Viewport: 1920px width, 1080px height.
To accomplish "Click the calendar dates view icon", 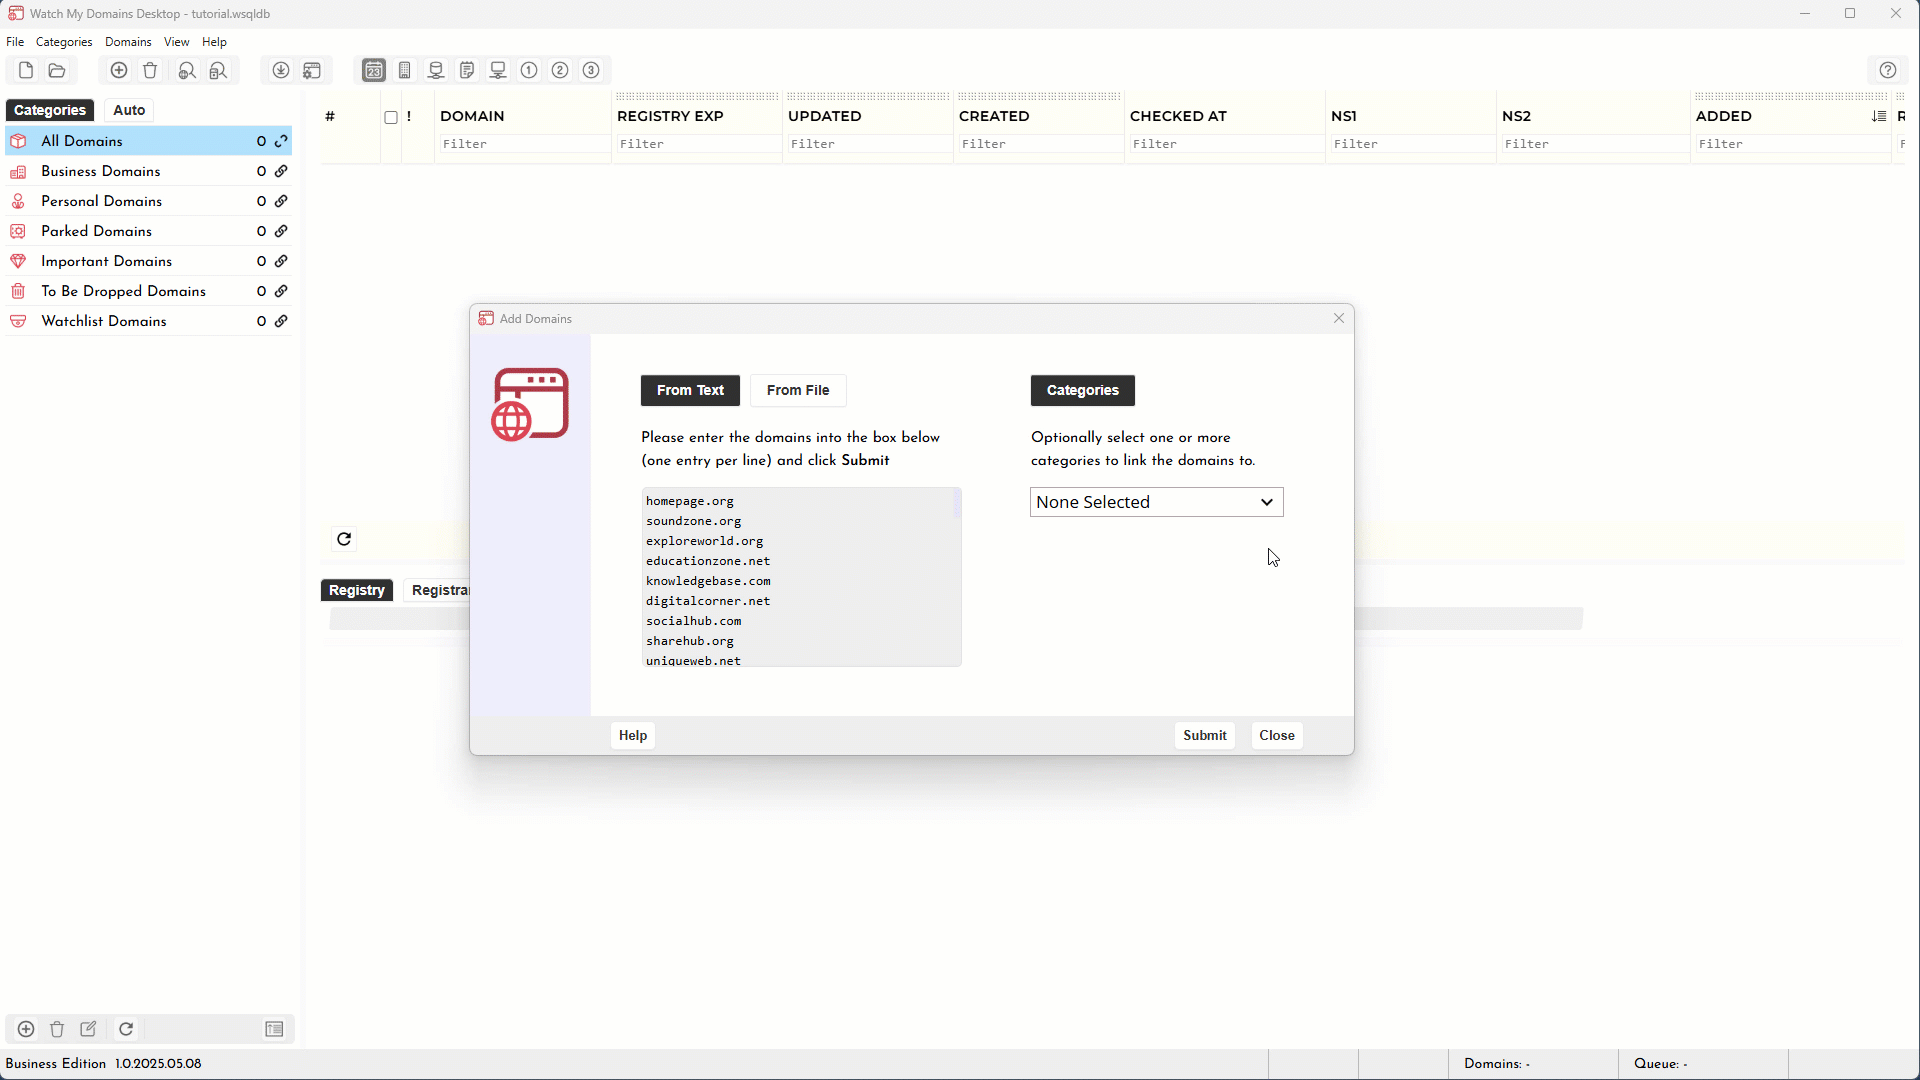I will [373, 70].
